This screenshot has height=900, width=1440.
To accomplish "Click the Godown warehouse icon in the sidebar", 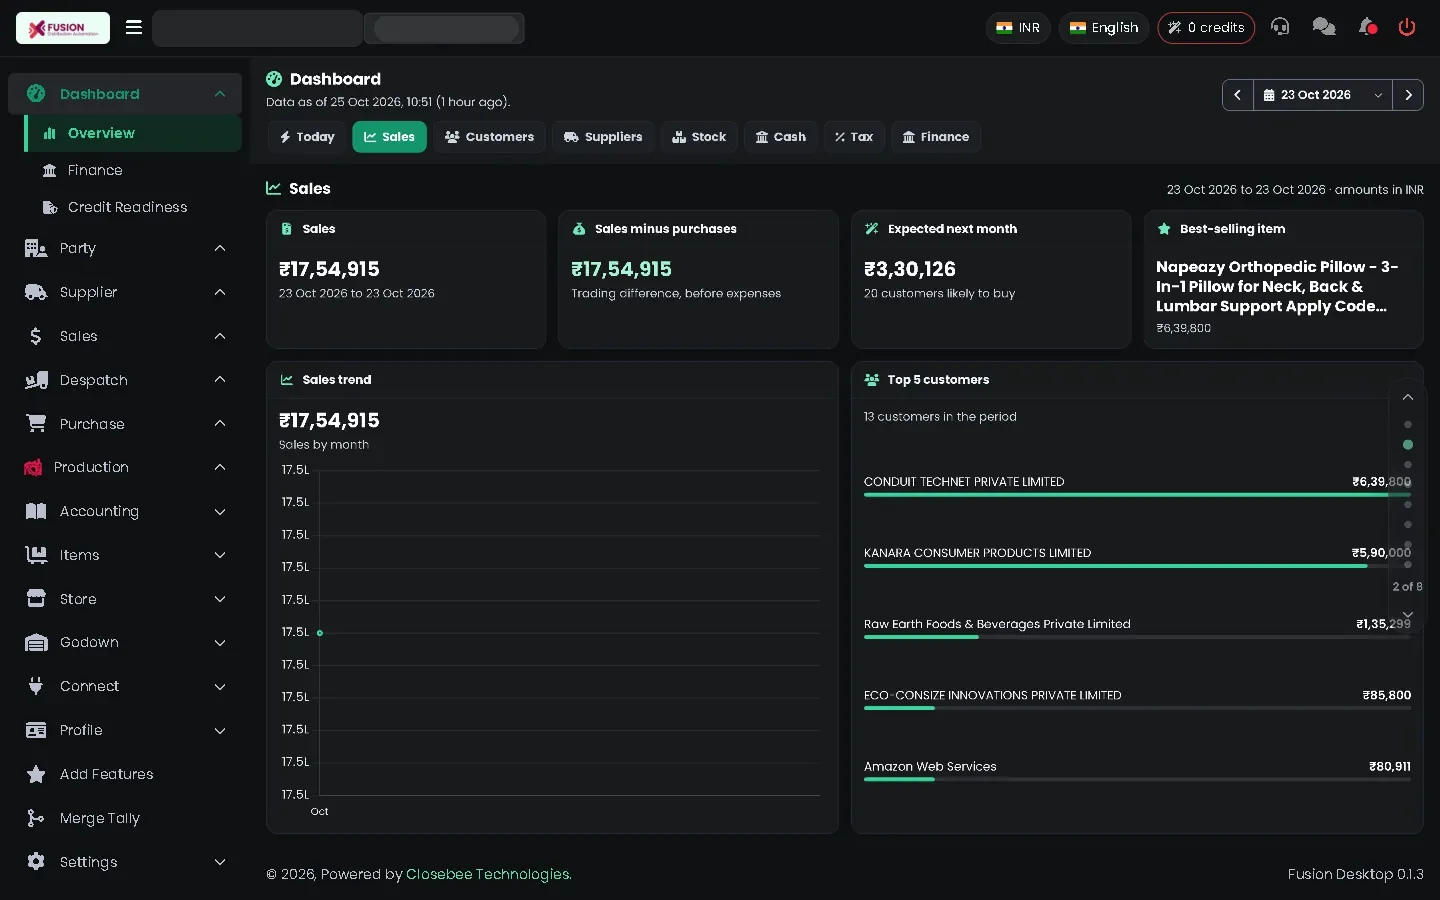I will (36, 642).
